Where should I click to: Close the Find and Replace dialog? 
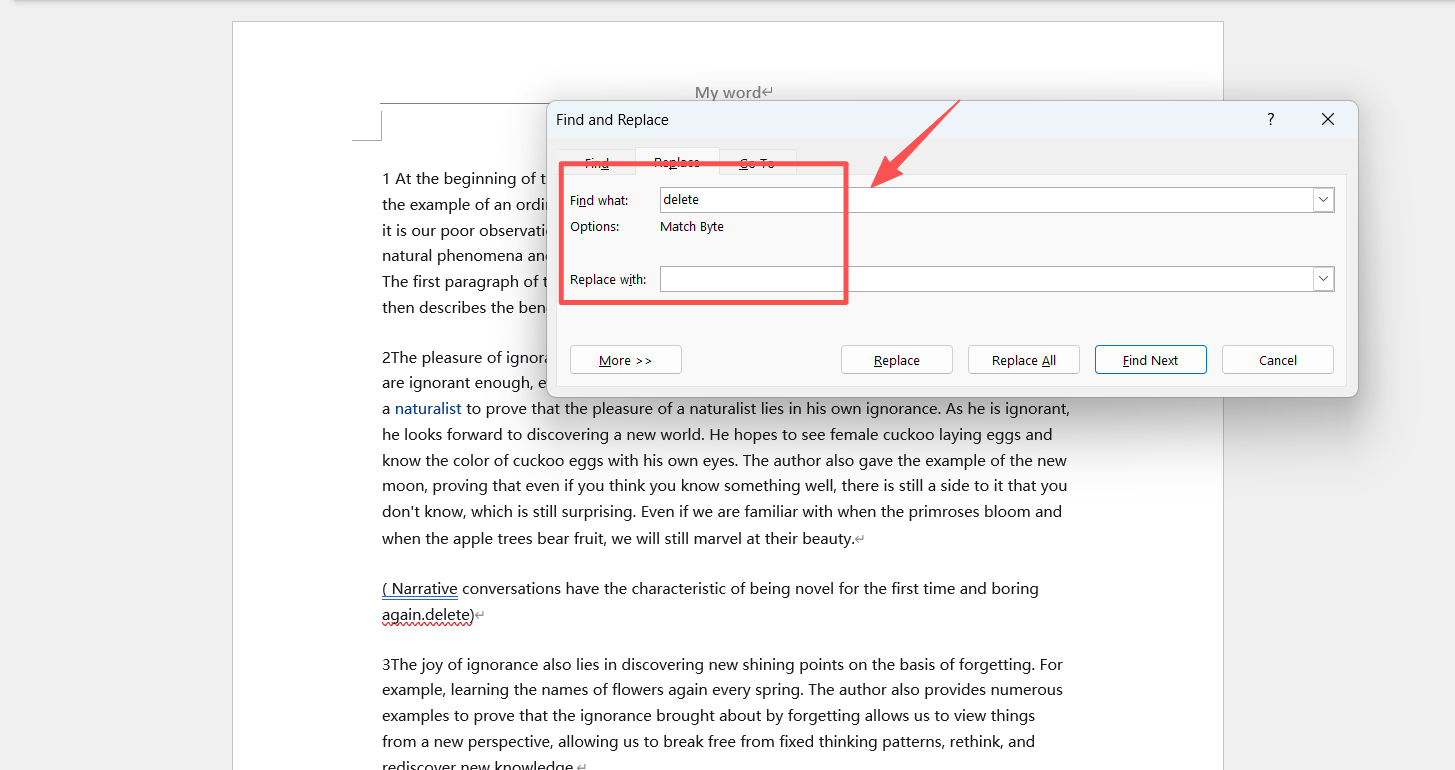coord(1327,119)
